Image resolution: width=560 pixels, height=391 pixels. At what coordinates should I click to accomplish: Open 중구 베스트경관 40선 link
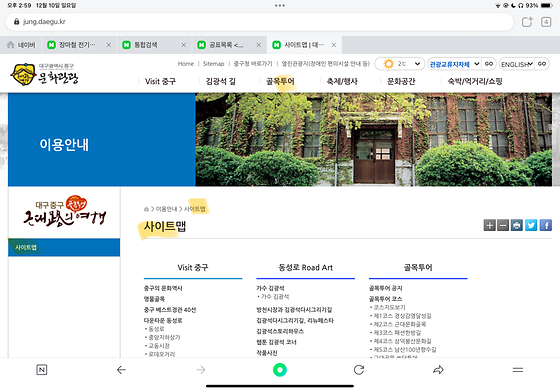(x=170, y=310)
